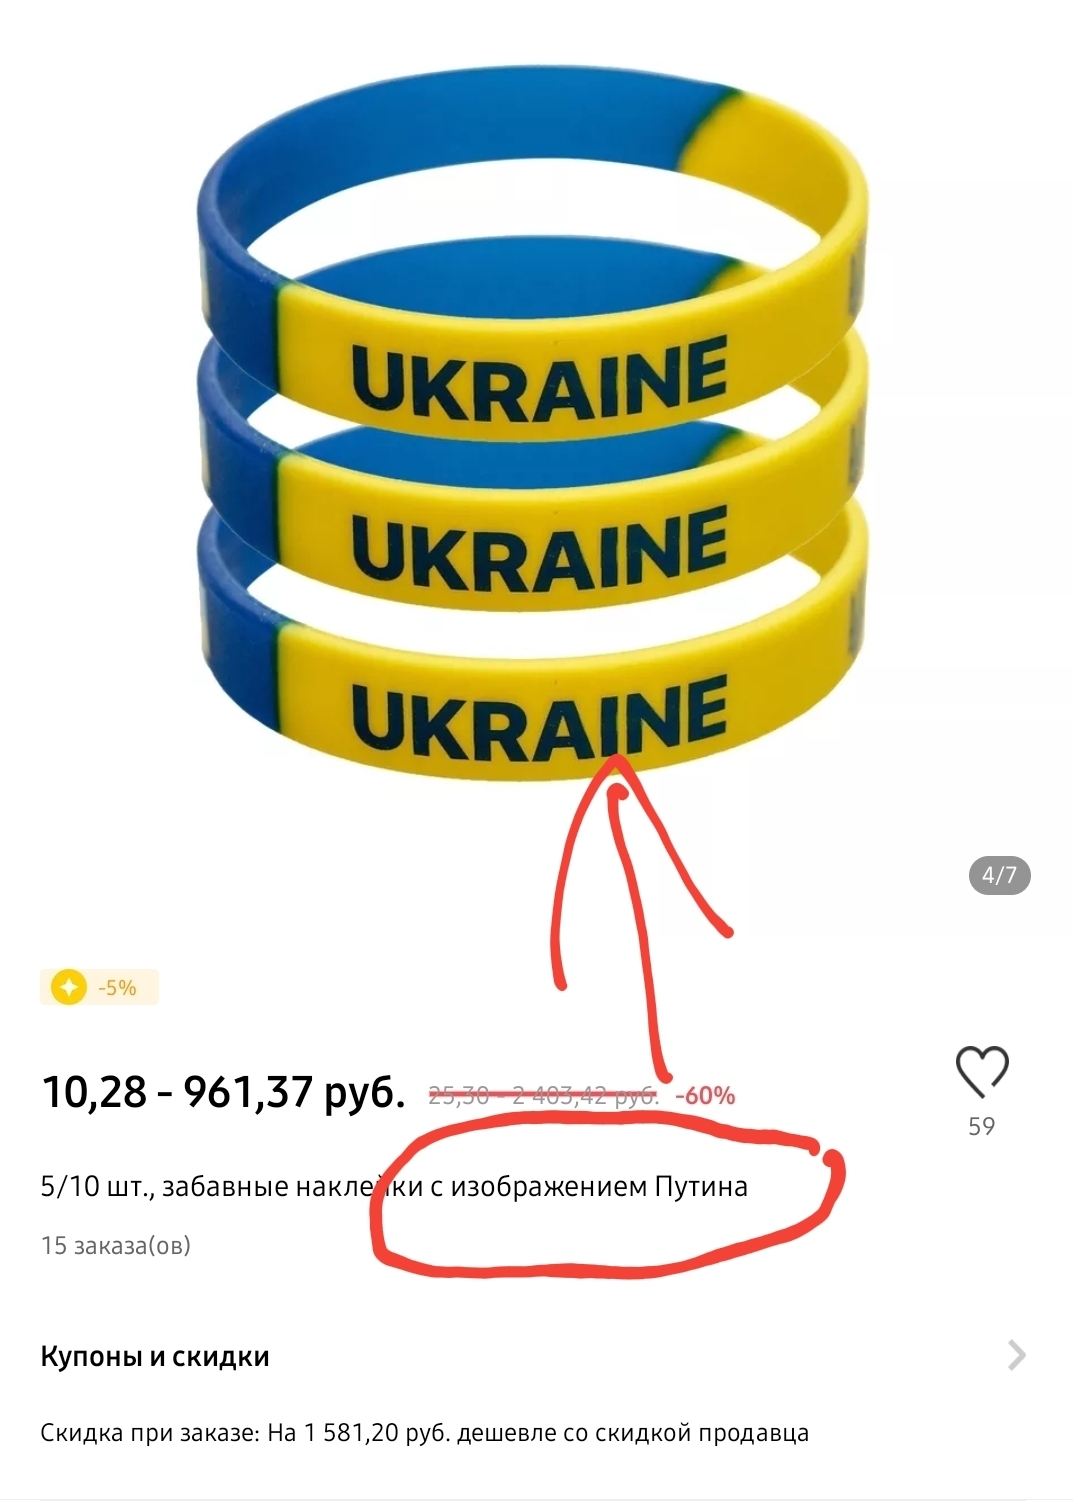Tap the heart favorite icon
1073x1502 pixels.
(982, 1071)
